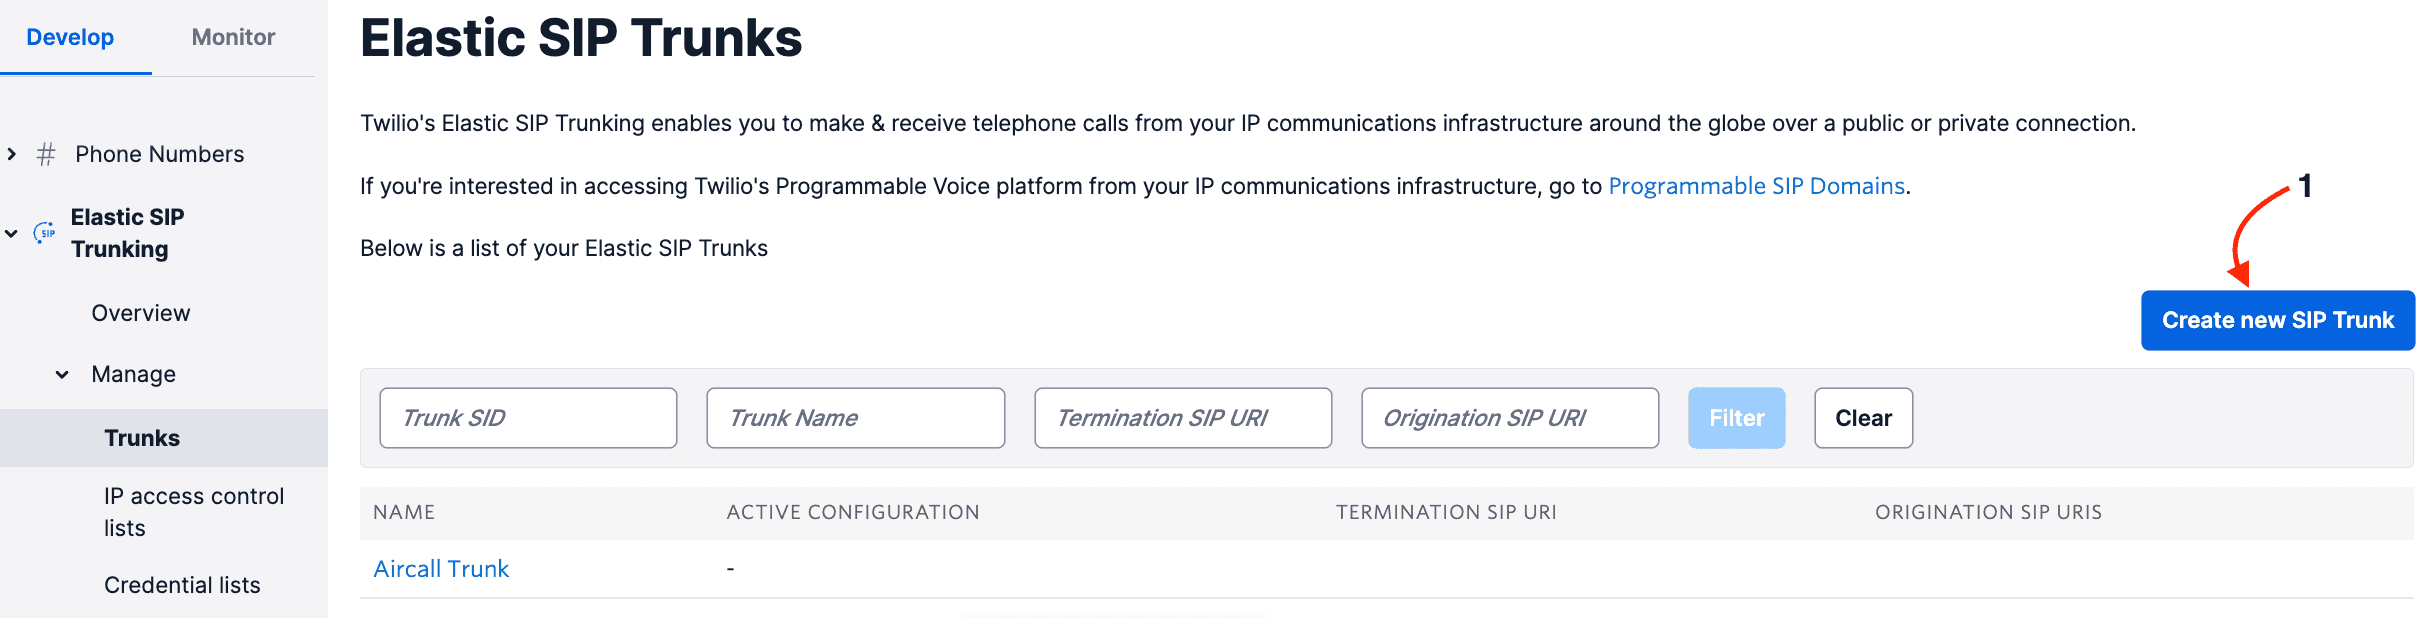2434x618 pixels.
Task: Open Credential lists in sidebar
Action: click(182, 585)
